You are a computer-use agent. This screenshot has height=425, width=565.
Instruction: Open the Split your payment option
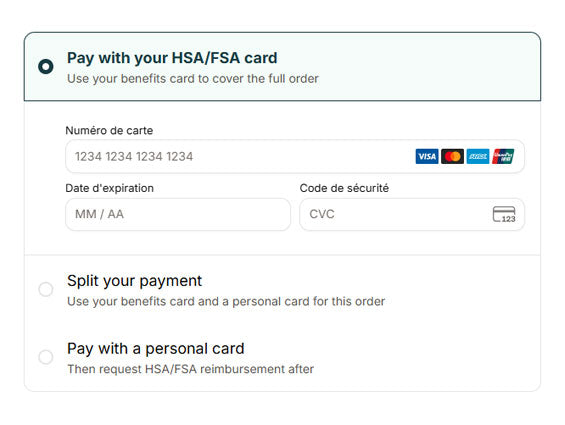pyautogui.click(x=282, y=289)
